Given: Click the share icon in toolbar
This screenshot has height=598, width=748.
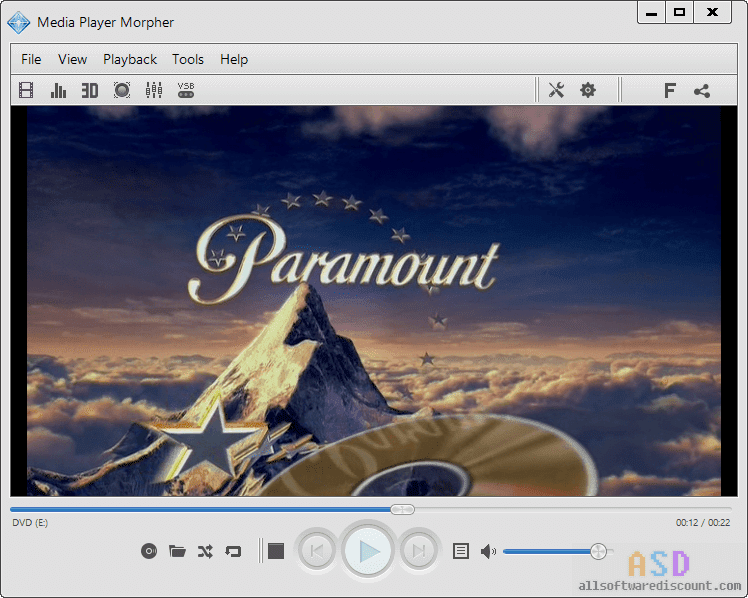Looking at the screenshot, I should pyautogui.click(x=702, y=90).
